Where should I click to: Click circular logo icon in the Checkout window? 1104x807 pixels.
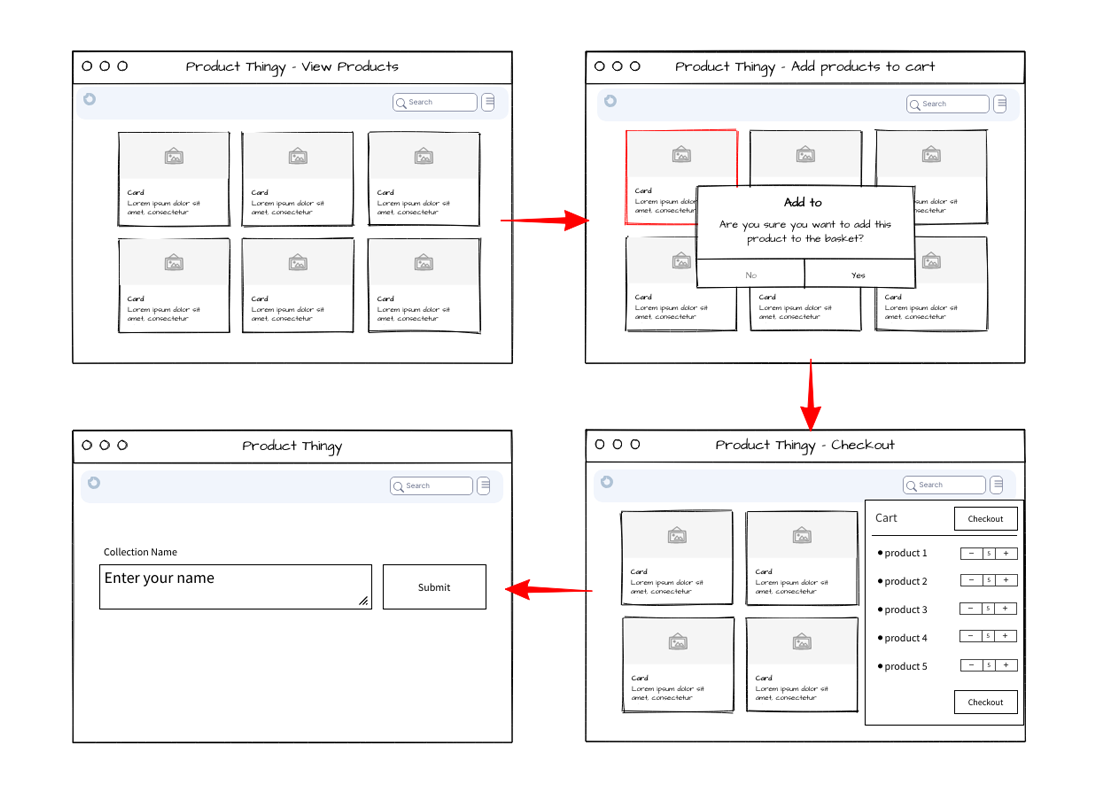pyautogui.click(x=606, y=482)
